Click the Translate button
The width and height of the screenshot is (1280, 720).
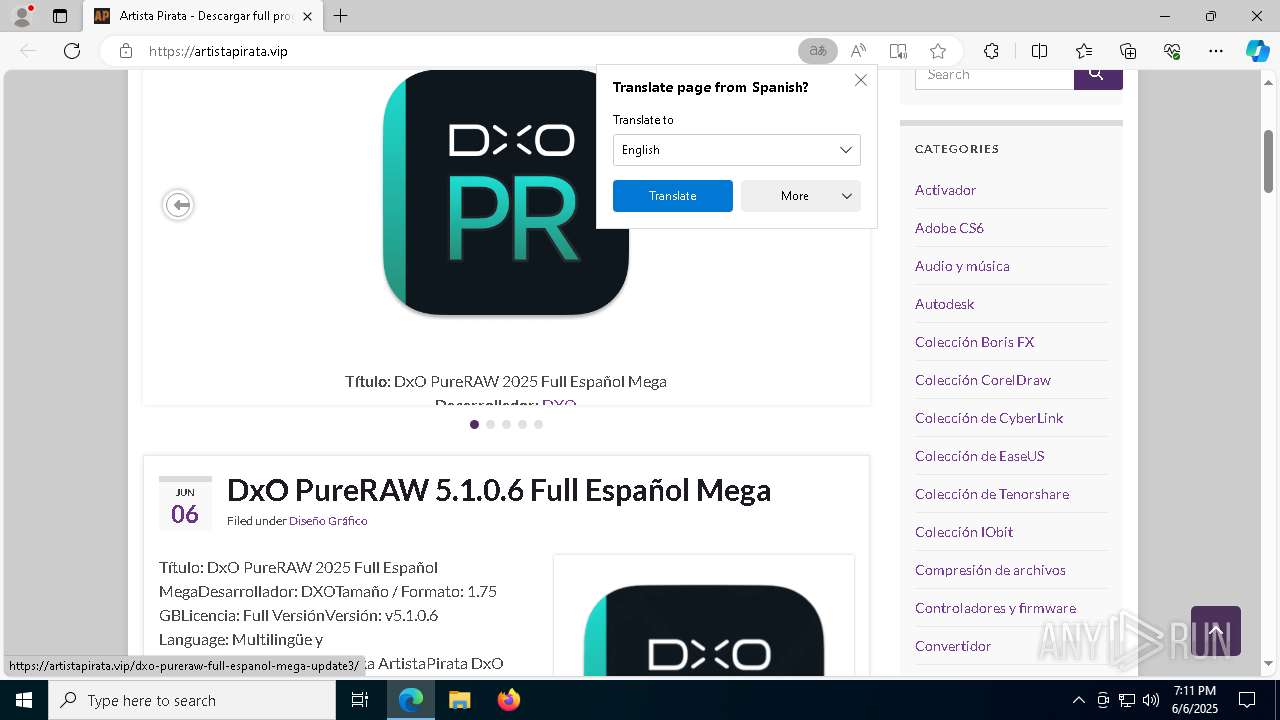tap(673, 196)
